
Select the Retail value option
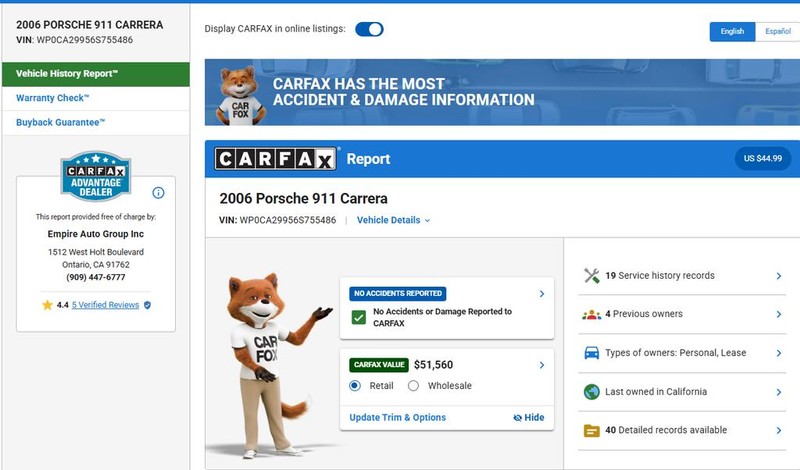pos(355,386)
